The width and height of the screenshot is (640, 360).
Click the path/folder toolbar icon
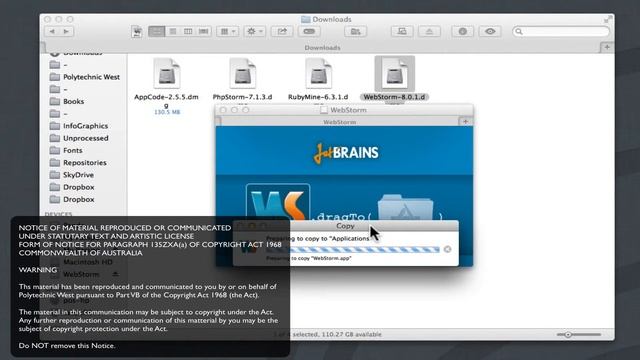point(356,31)
